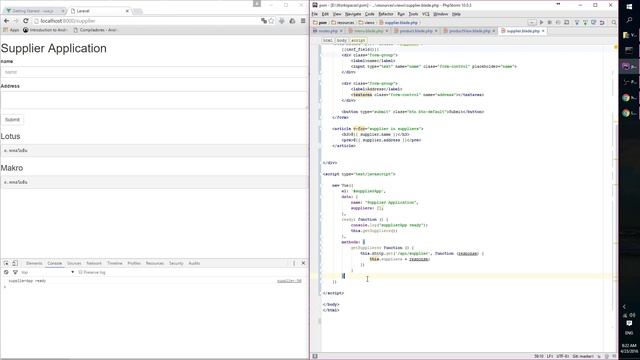Go back in the Chrome browser
This screenshot has height=360, width=640.
pyautogui.click(x=7, y=21)
